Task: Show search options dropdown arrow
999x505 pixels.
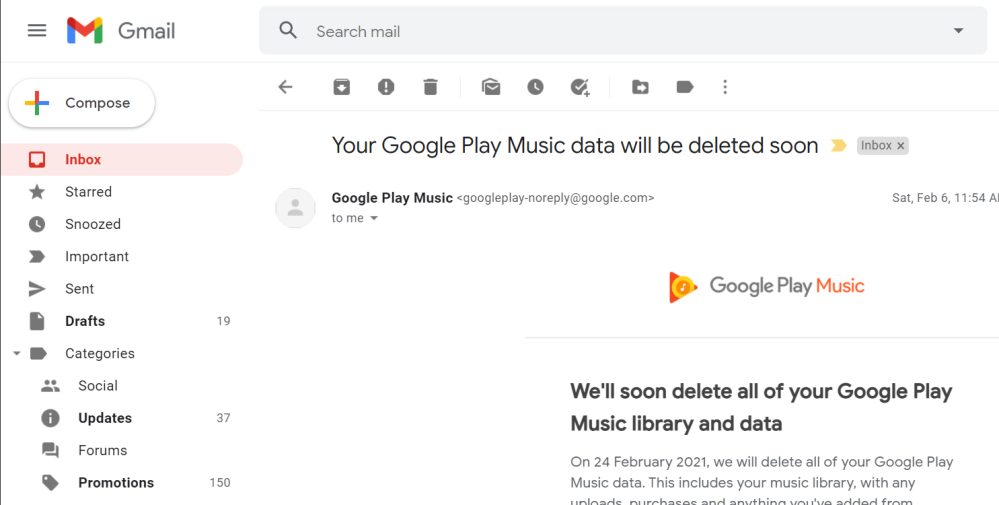Action: [958, 31]
